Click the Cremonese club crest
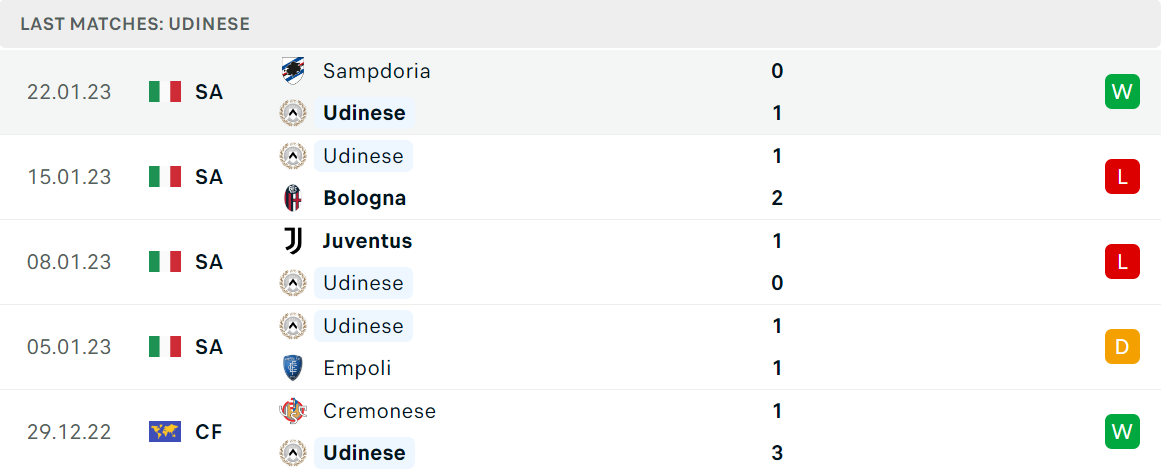Image resolution: width=1167 pixels, height=472 pixels. tap(292, 410)
